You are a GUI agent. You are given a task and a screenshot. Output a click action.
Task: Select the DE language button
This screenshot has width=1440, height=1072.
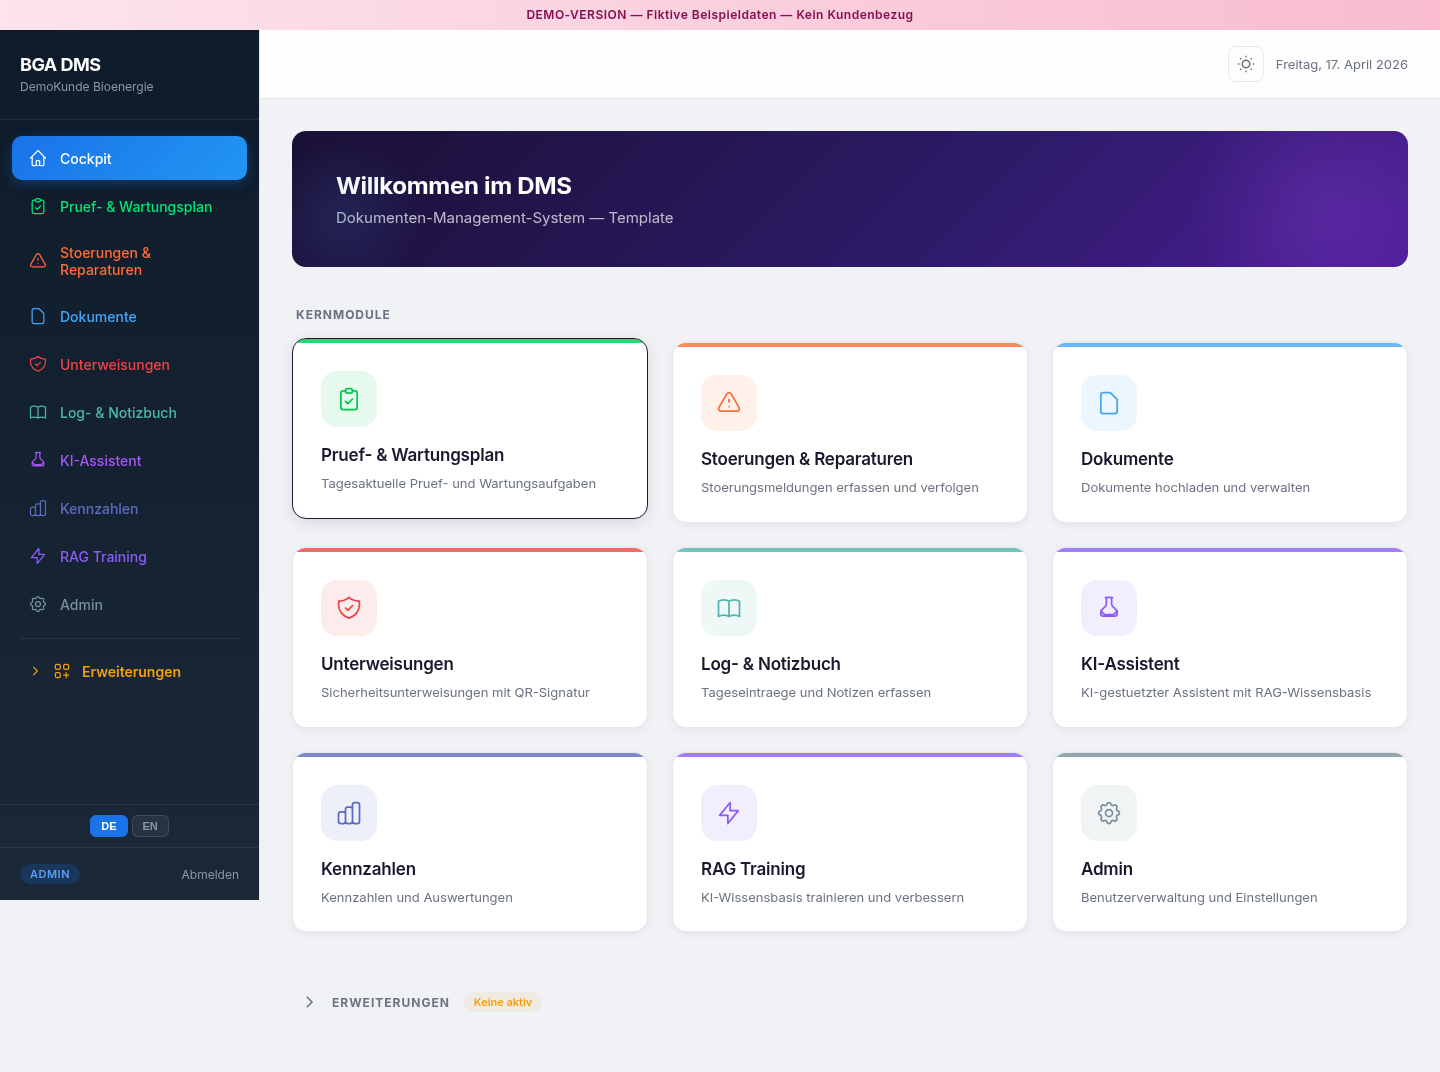(109, 826)
